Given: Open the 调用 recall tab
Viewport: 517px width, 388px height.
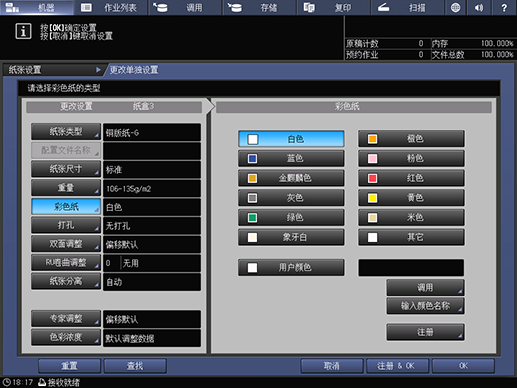Looking at the screenshot, I should tap(185, 7).
